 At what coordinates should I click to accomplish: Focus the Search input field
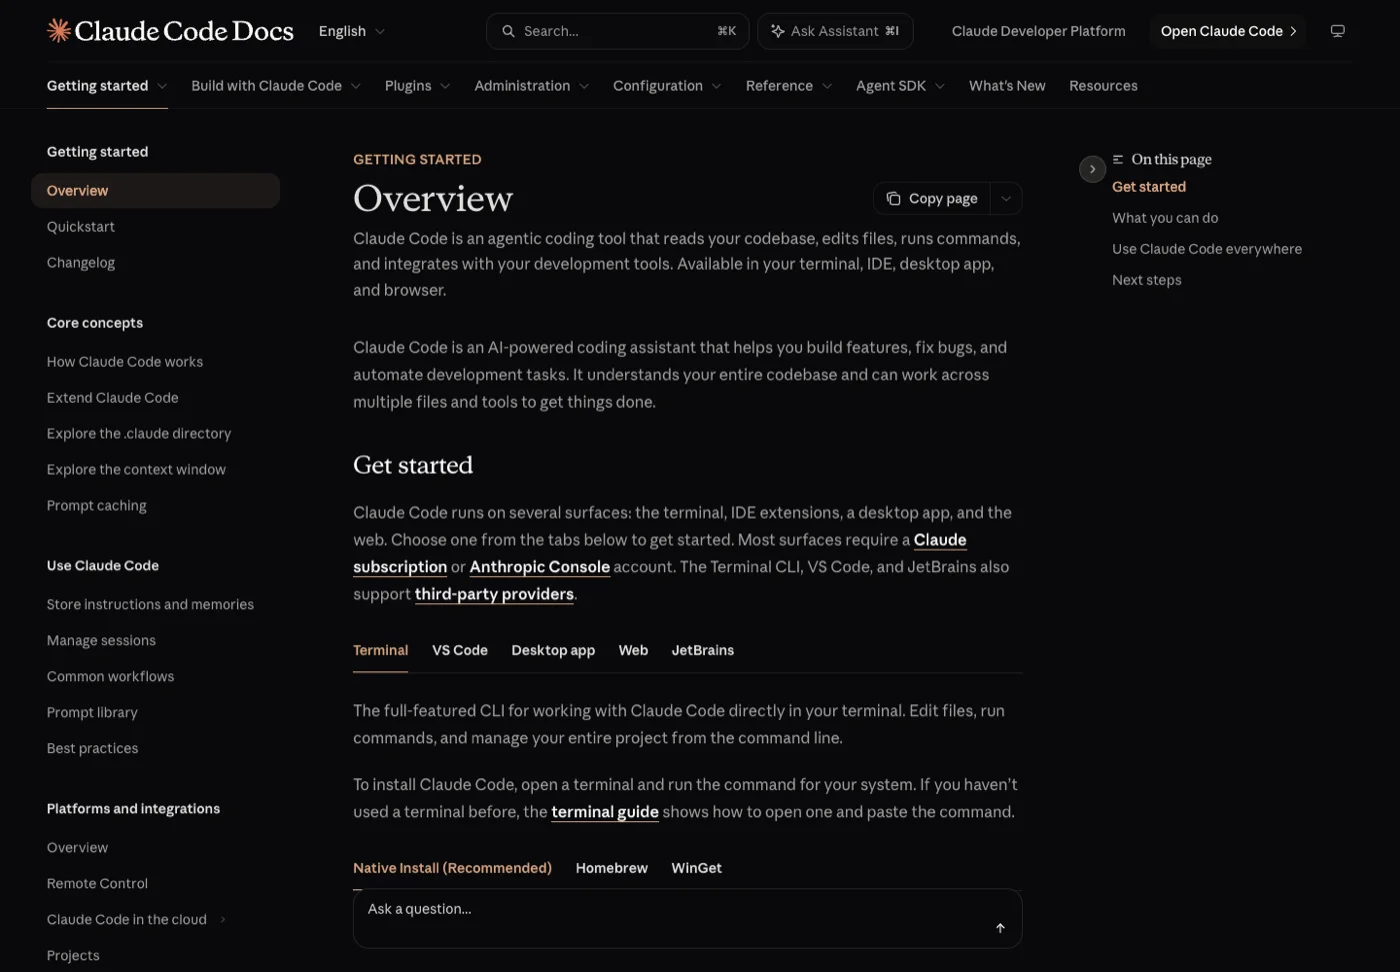point(617,31)
